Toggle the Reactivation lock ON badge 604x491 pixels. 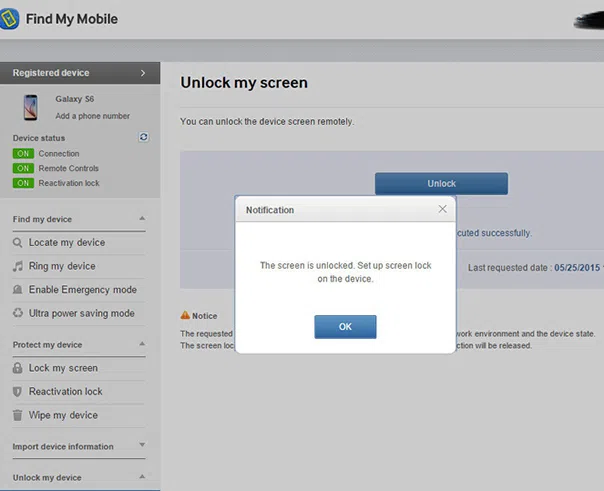23,183
